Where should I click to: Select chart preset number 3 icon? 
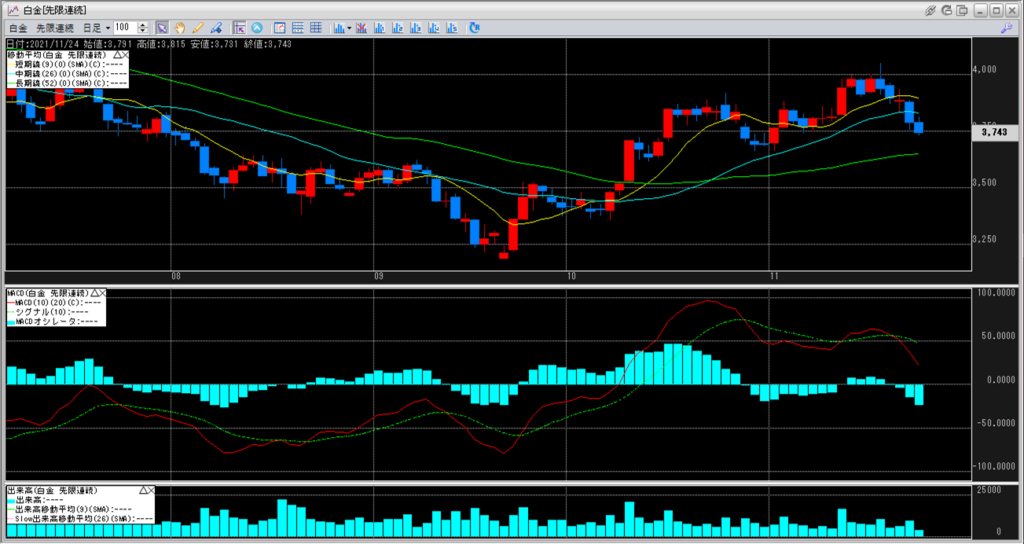pyautogui.click(x=415, y=28)
